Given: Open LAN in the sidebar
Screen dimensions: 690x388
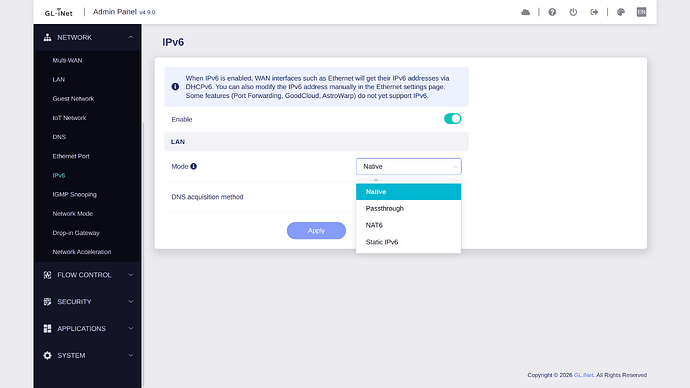Looking at the screenshot, I should (59, 80).
